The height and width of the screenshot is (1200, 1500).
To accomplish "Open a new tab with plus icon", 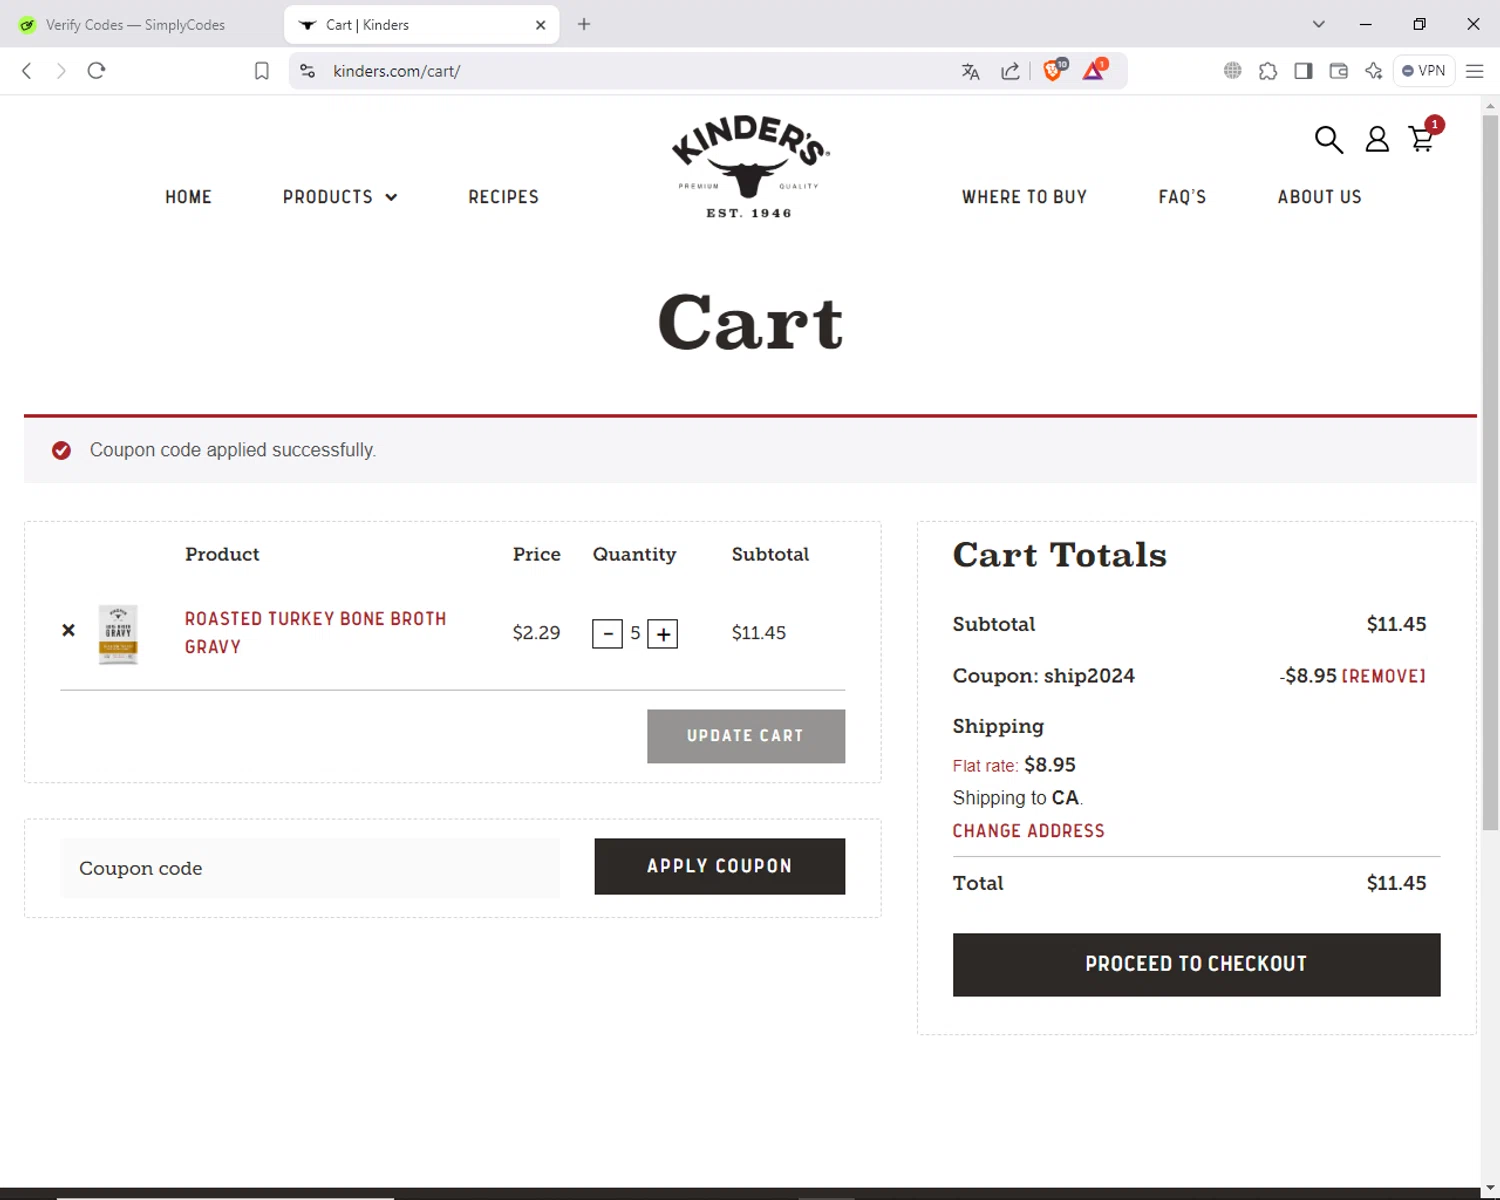I will [x=584, y=24].
